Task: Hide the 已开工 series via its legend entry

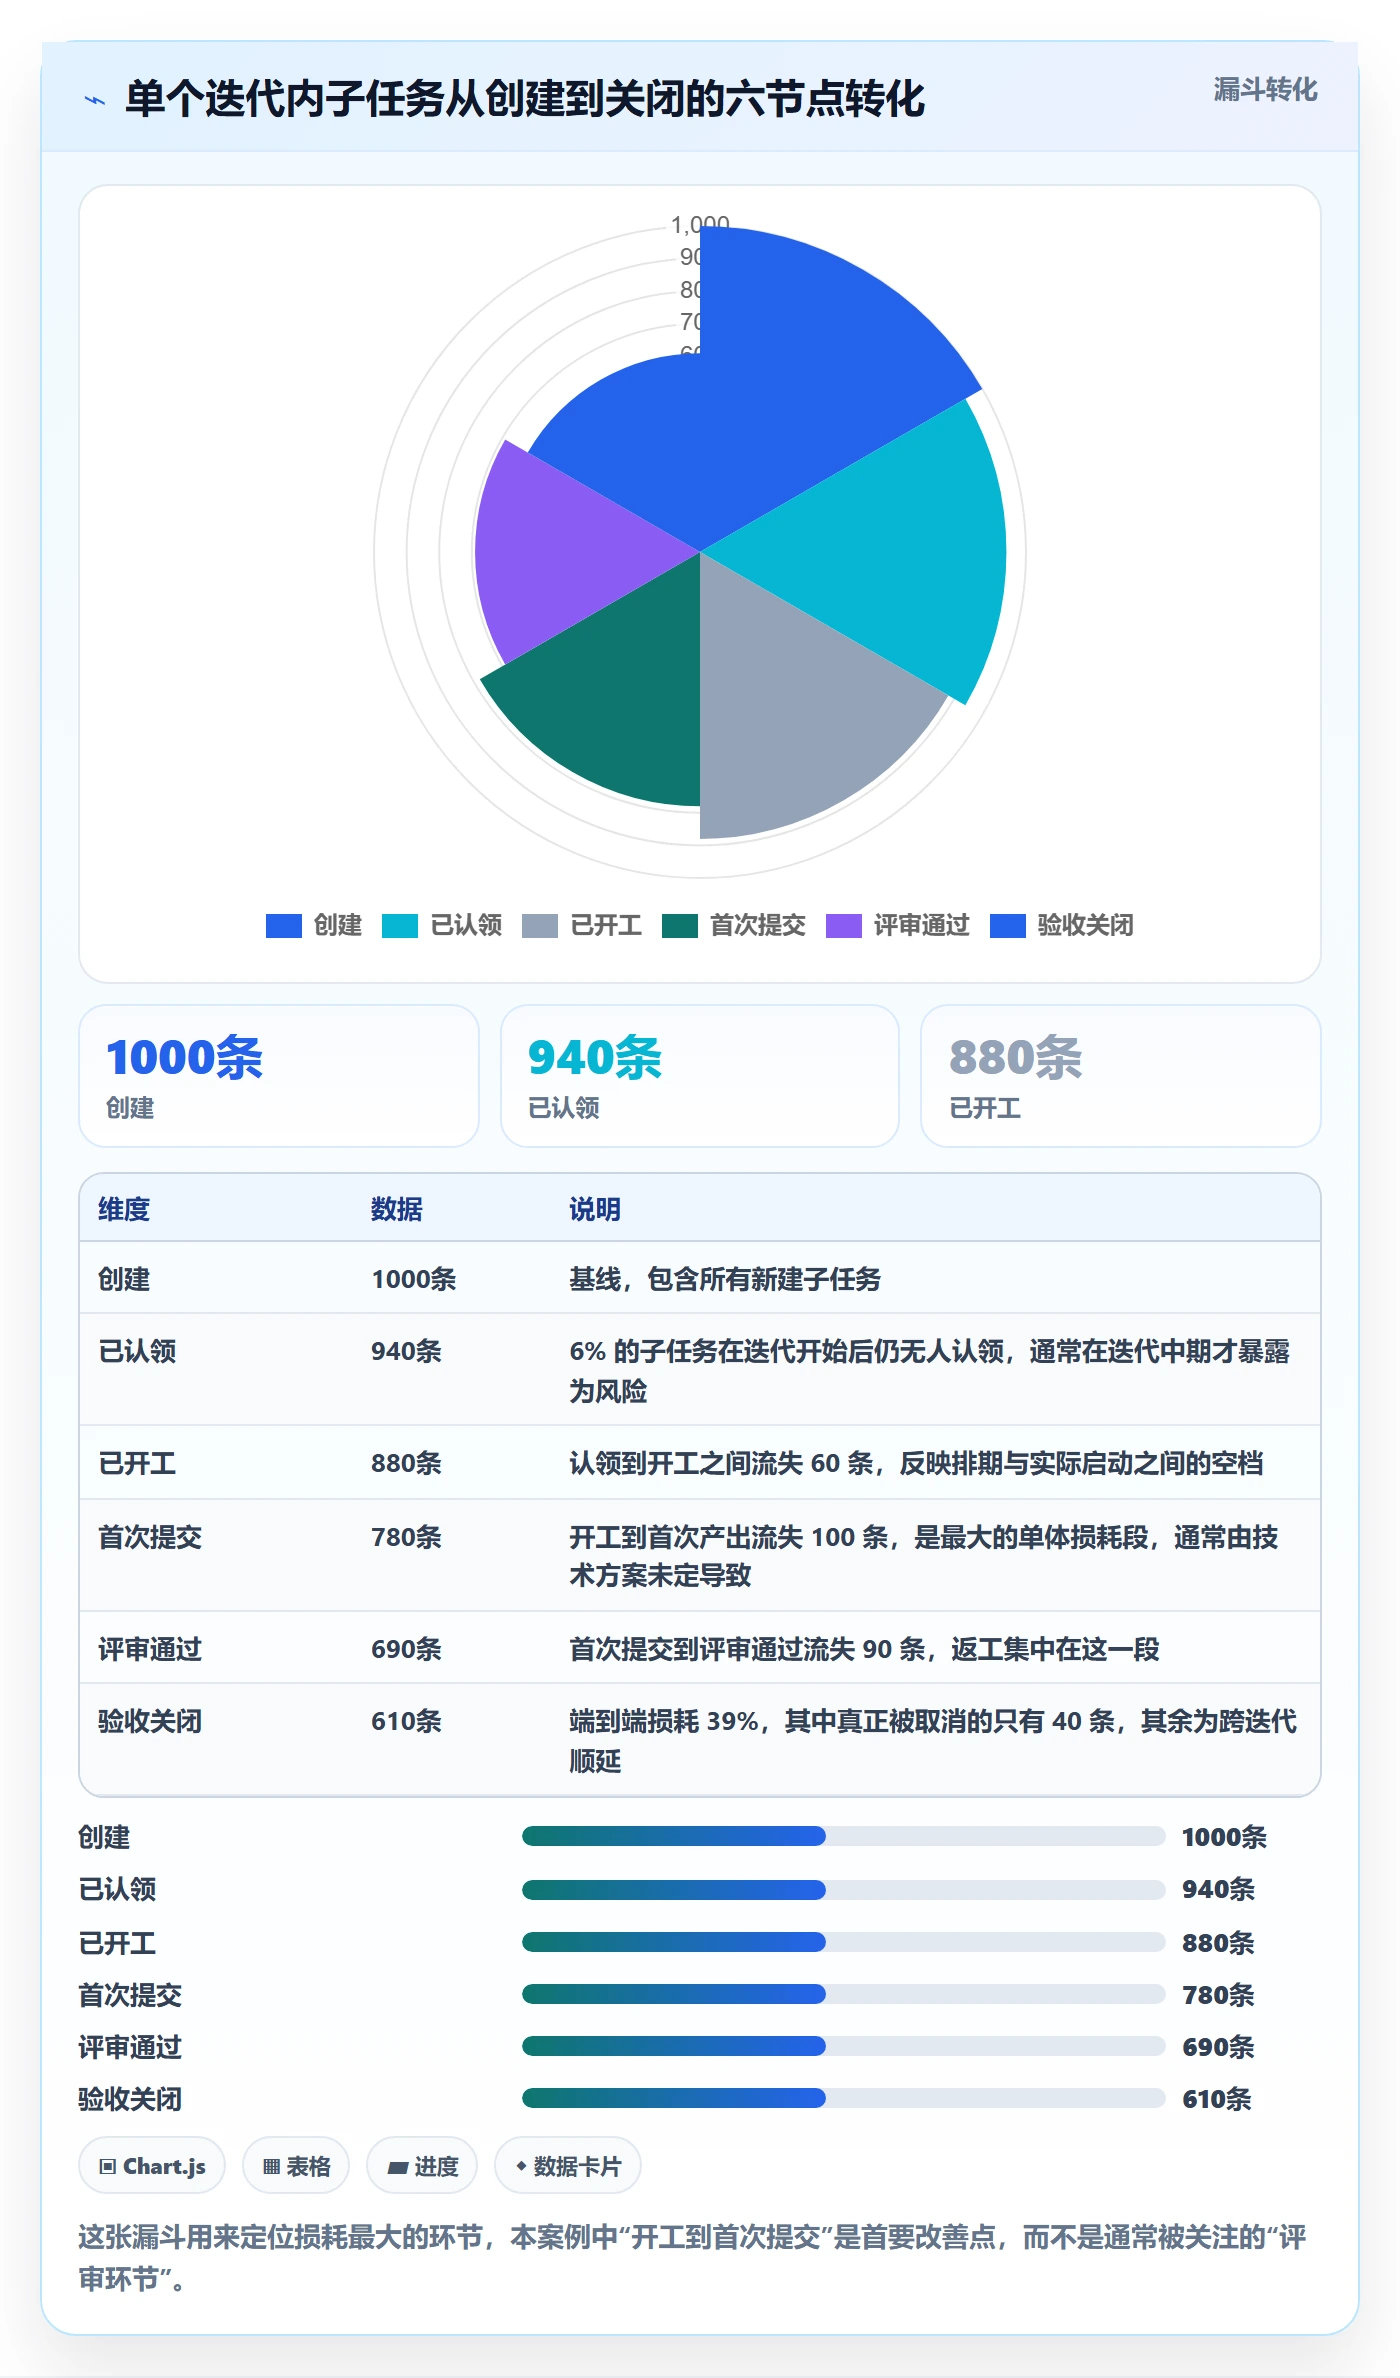Action: 582,925
